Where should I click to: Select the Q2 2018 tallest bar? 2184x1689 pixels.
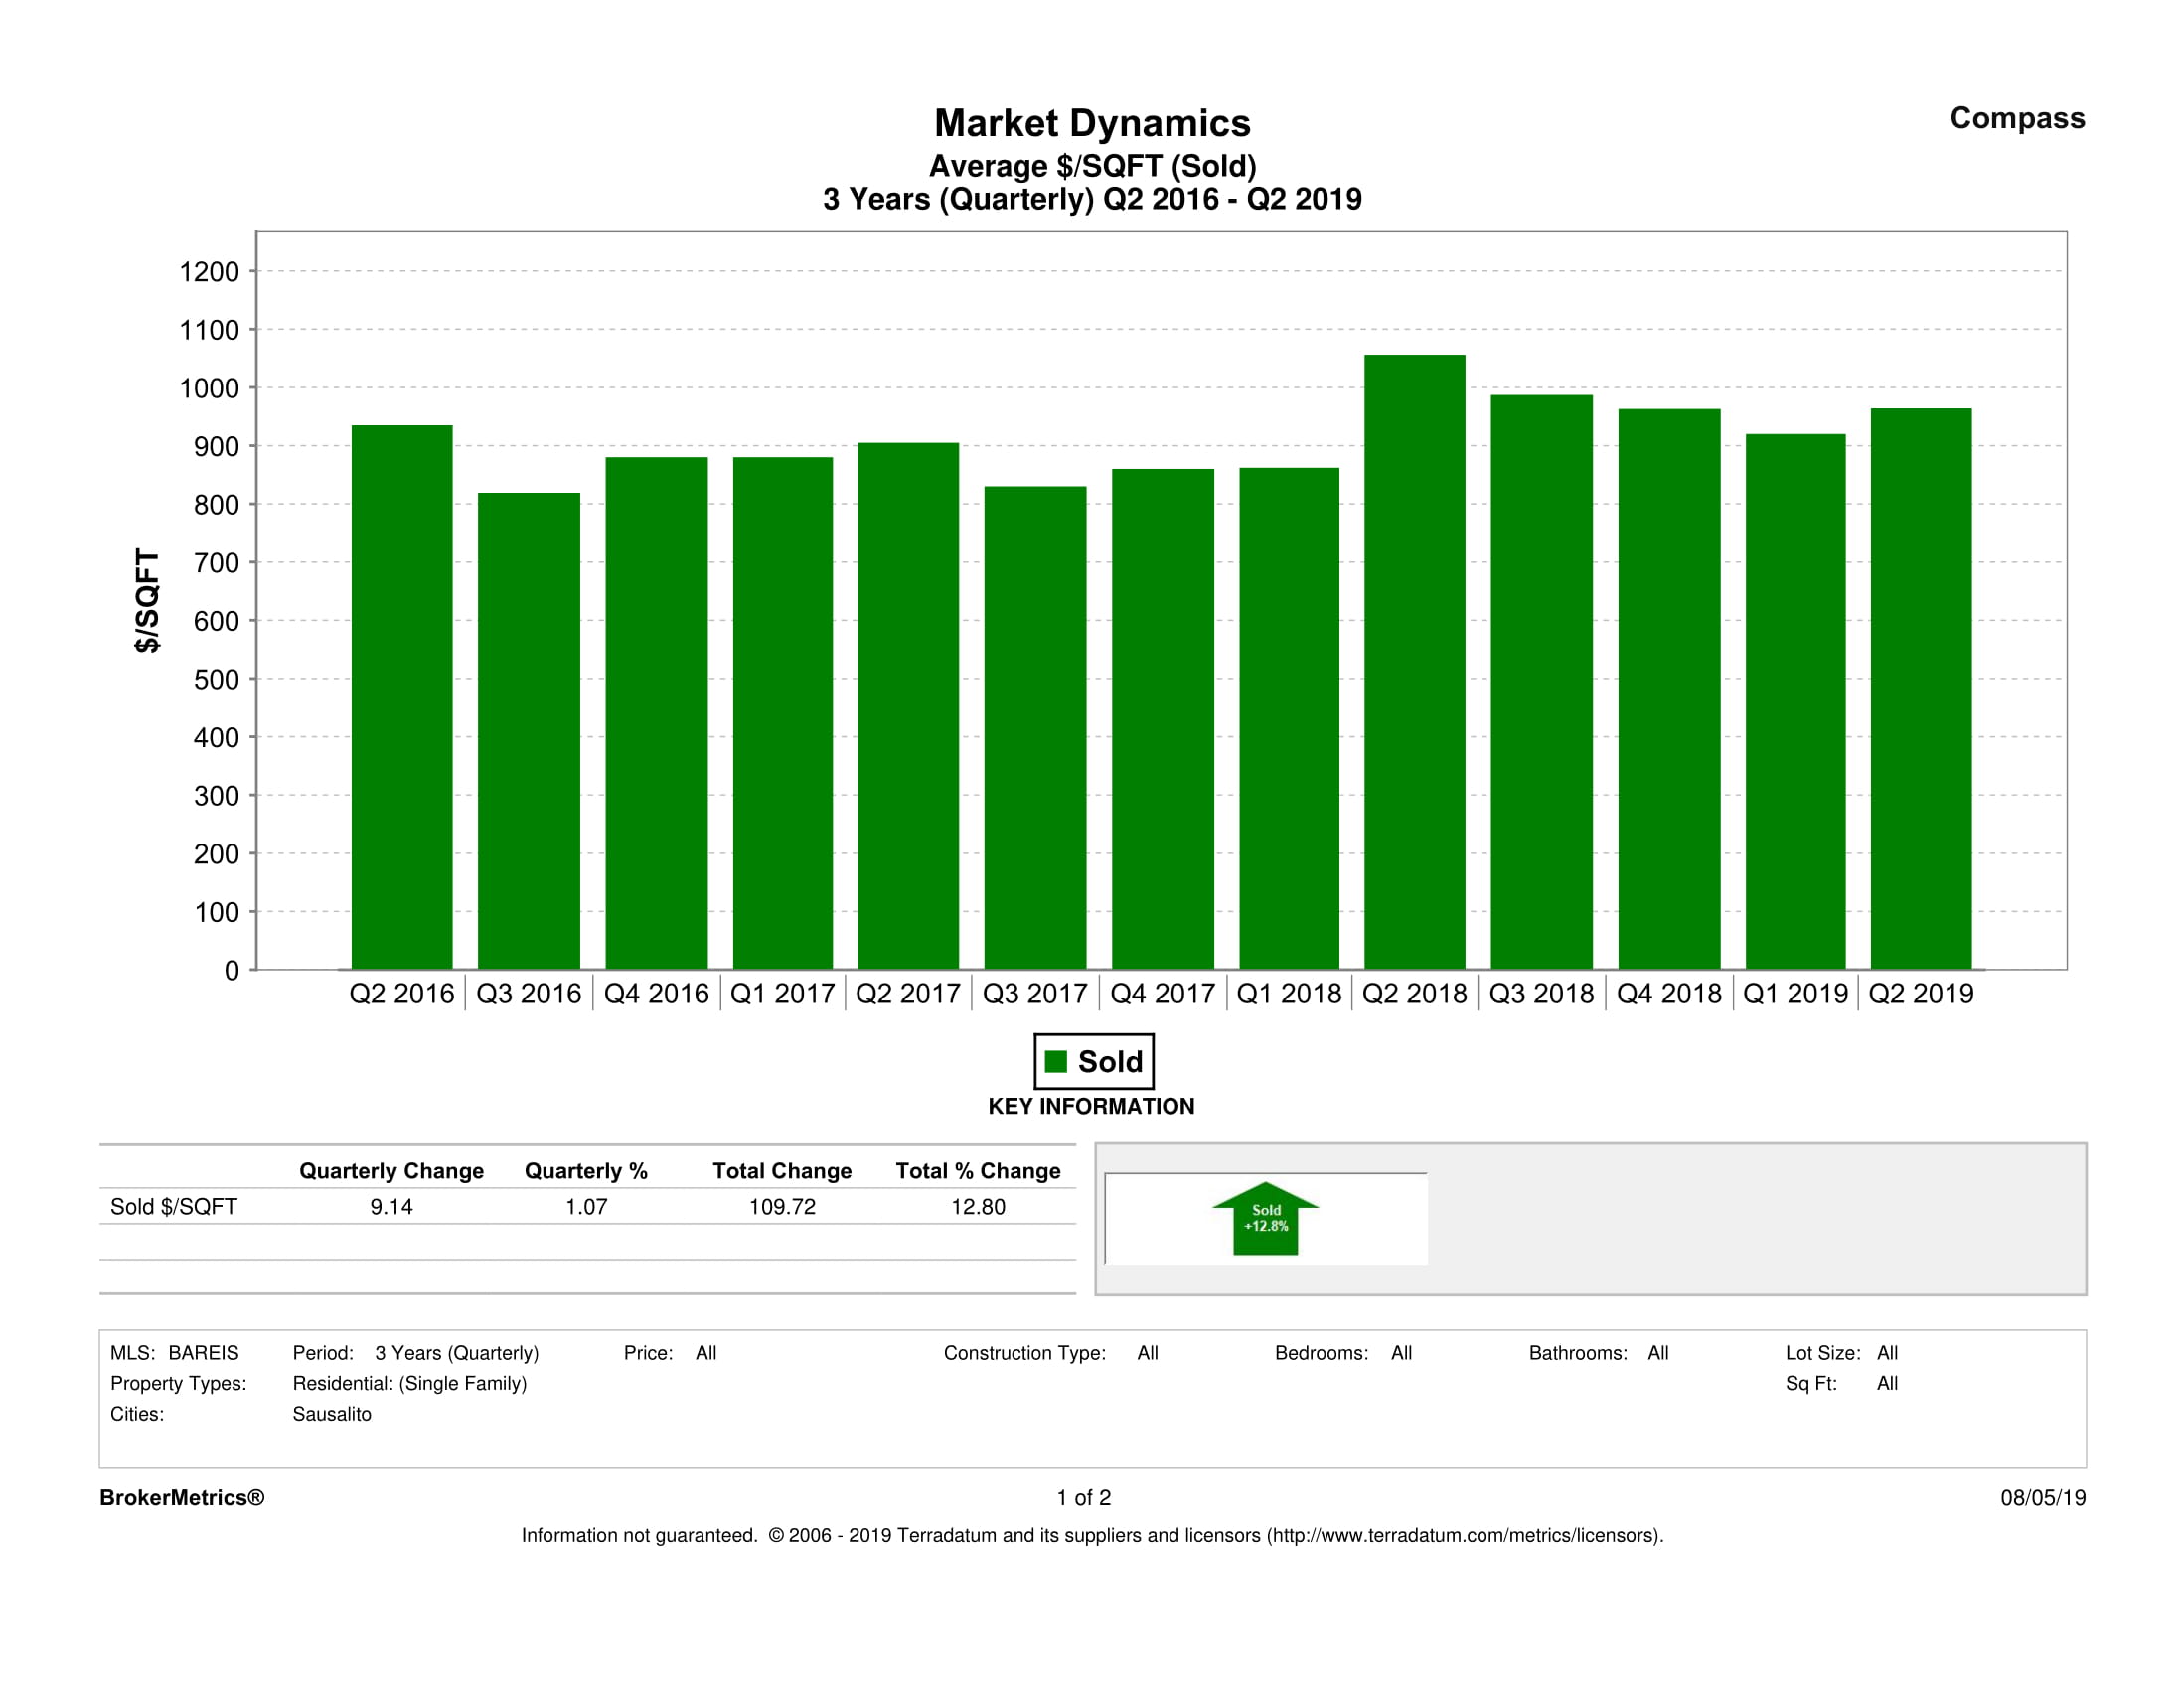[x=1414, y=661]
